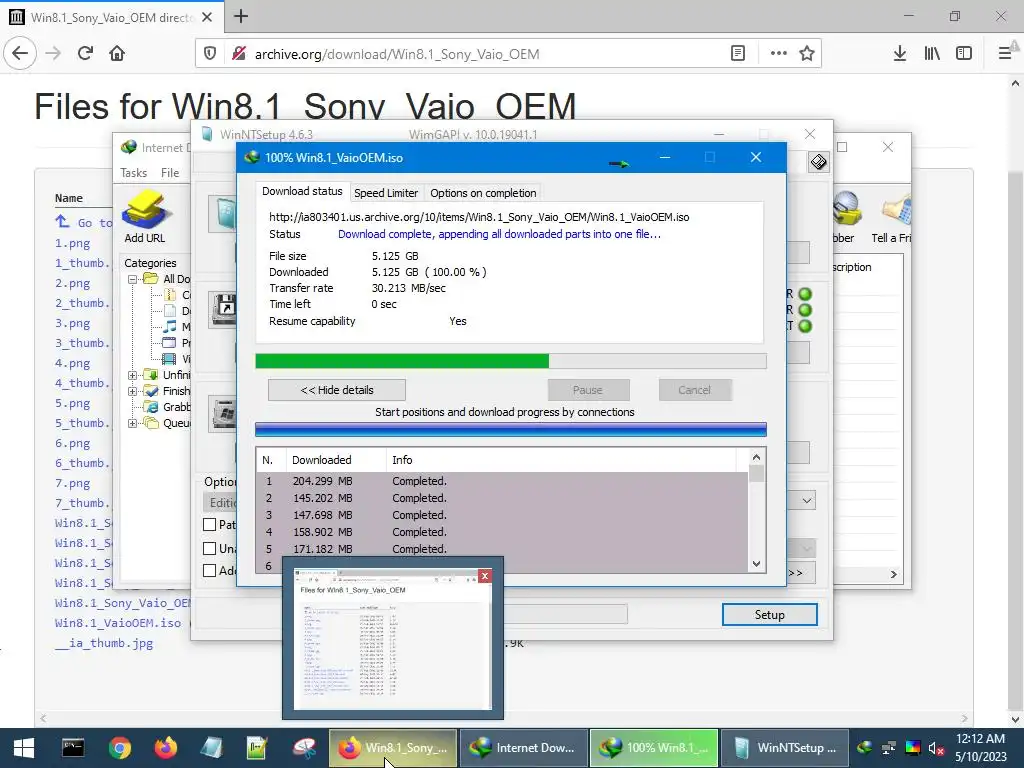The height and width of the screenshot is (768, 1024).
Task: Switch to Options on completion tab
Action: [483, 193]
